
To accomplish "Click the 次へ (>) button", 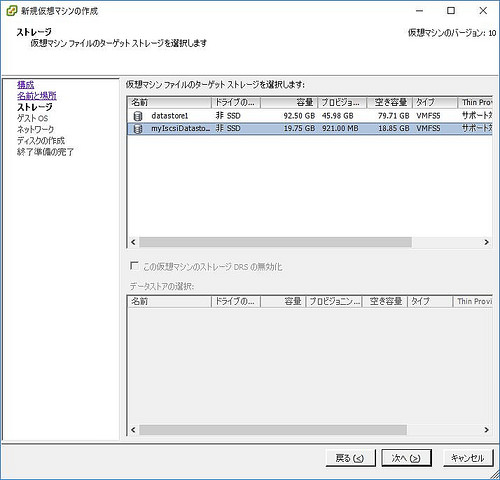I will pos(406,458).
